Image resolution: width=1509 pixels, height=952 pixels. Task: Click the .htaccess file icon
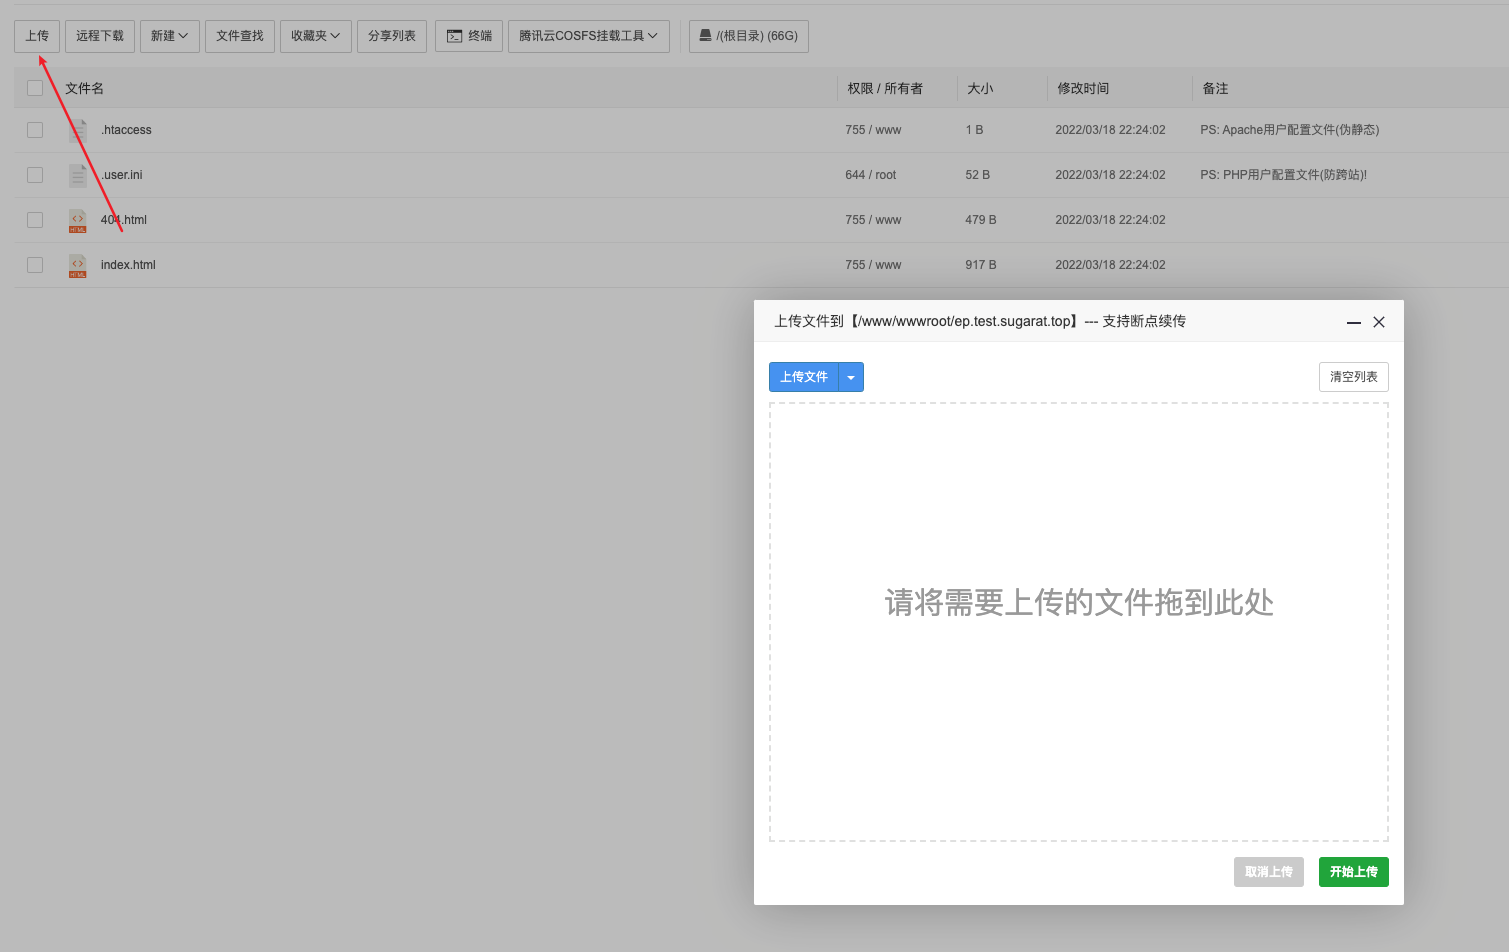pos(78,130)
